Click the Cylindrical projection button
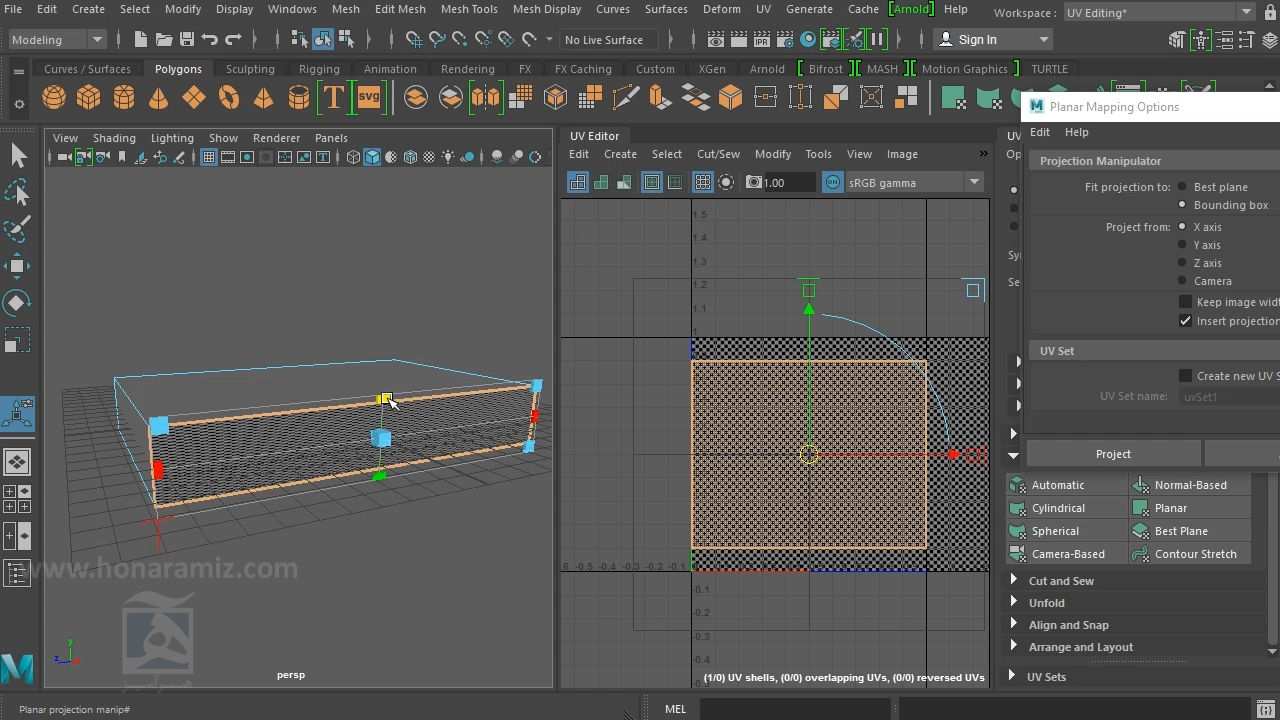Viewport: 1280px width, 720px height. [x=1067, y=508]
